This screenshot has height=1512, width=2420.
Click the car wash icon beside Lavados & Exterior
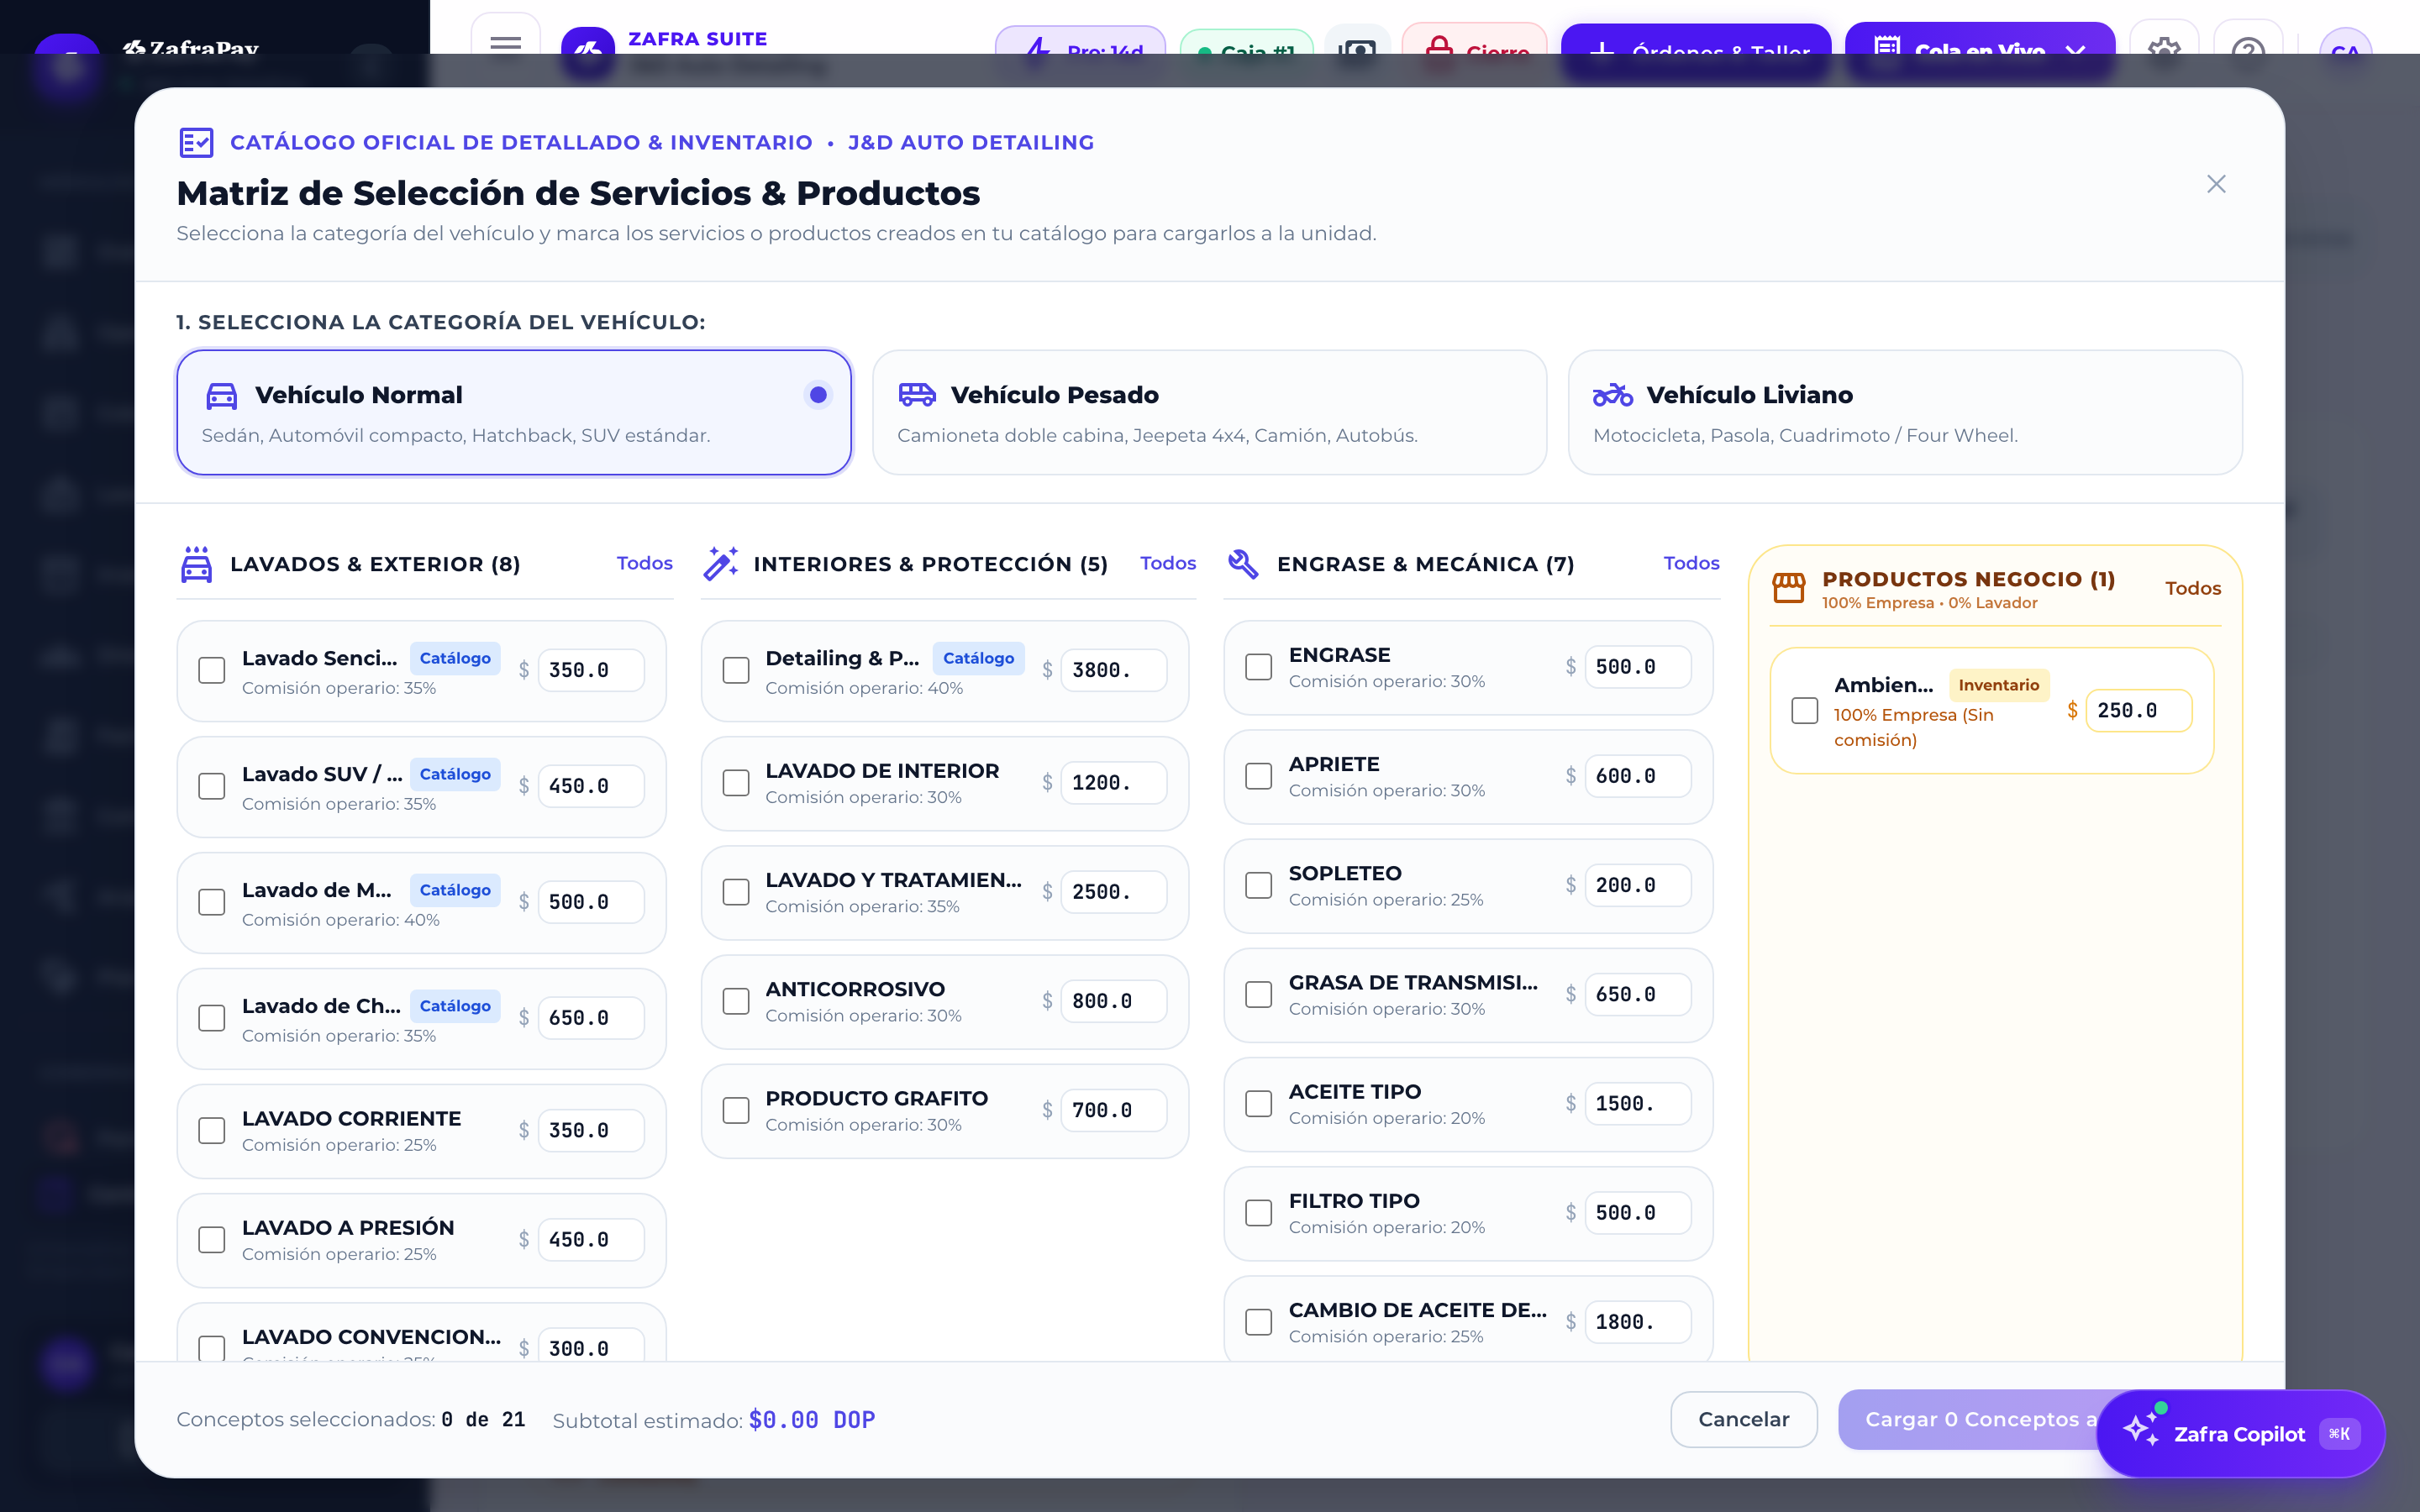pos(196,564)
